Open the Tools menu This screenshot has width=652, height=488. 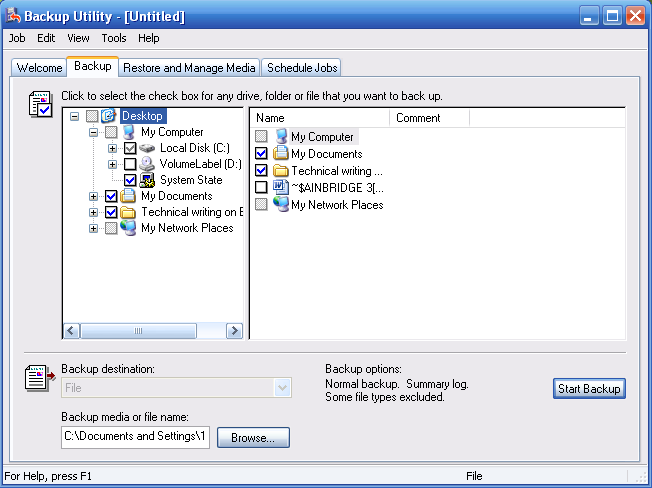tap(114, 38)
